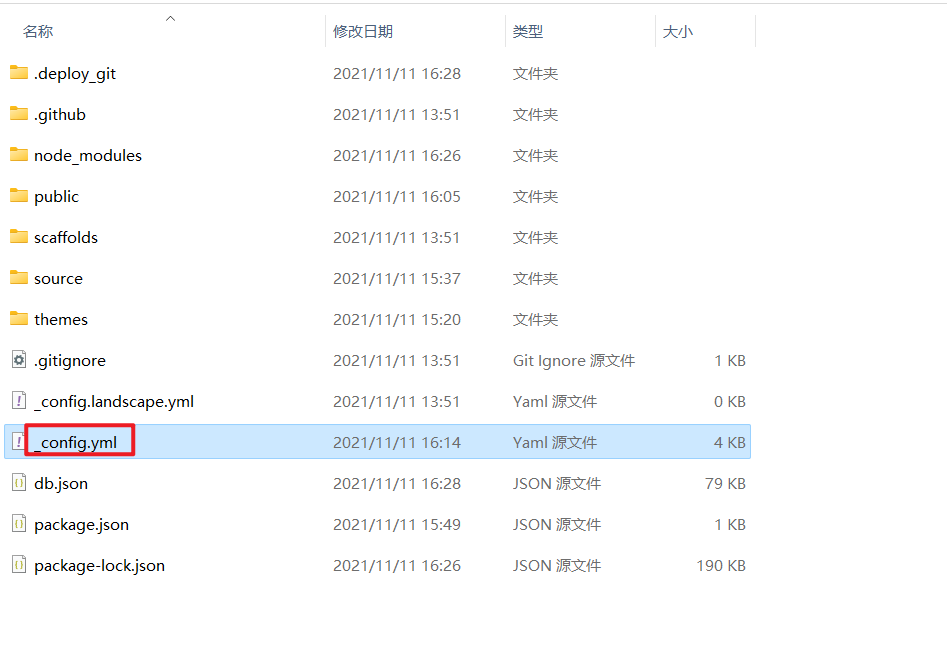947x661 pixels.
Task: Click the _config.yml Yaml file icon
Action: [19, 442]
